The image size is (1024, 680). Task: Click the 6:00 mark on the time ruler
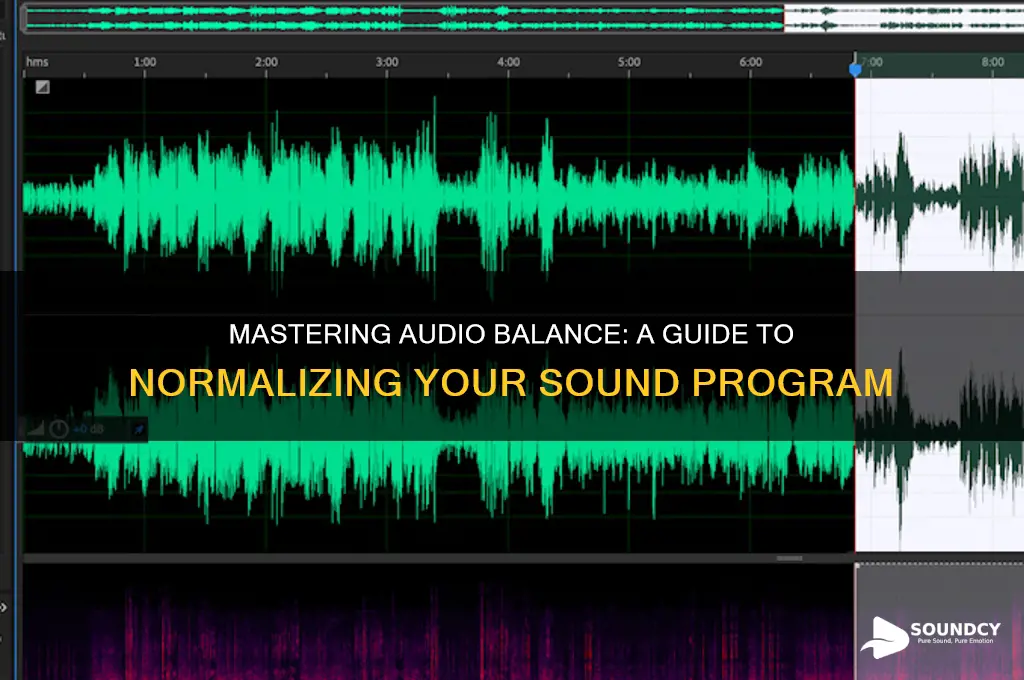[x=751, y=62]
